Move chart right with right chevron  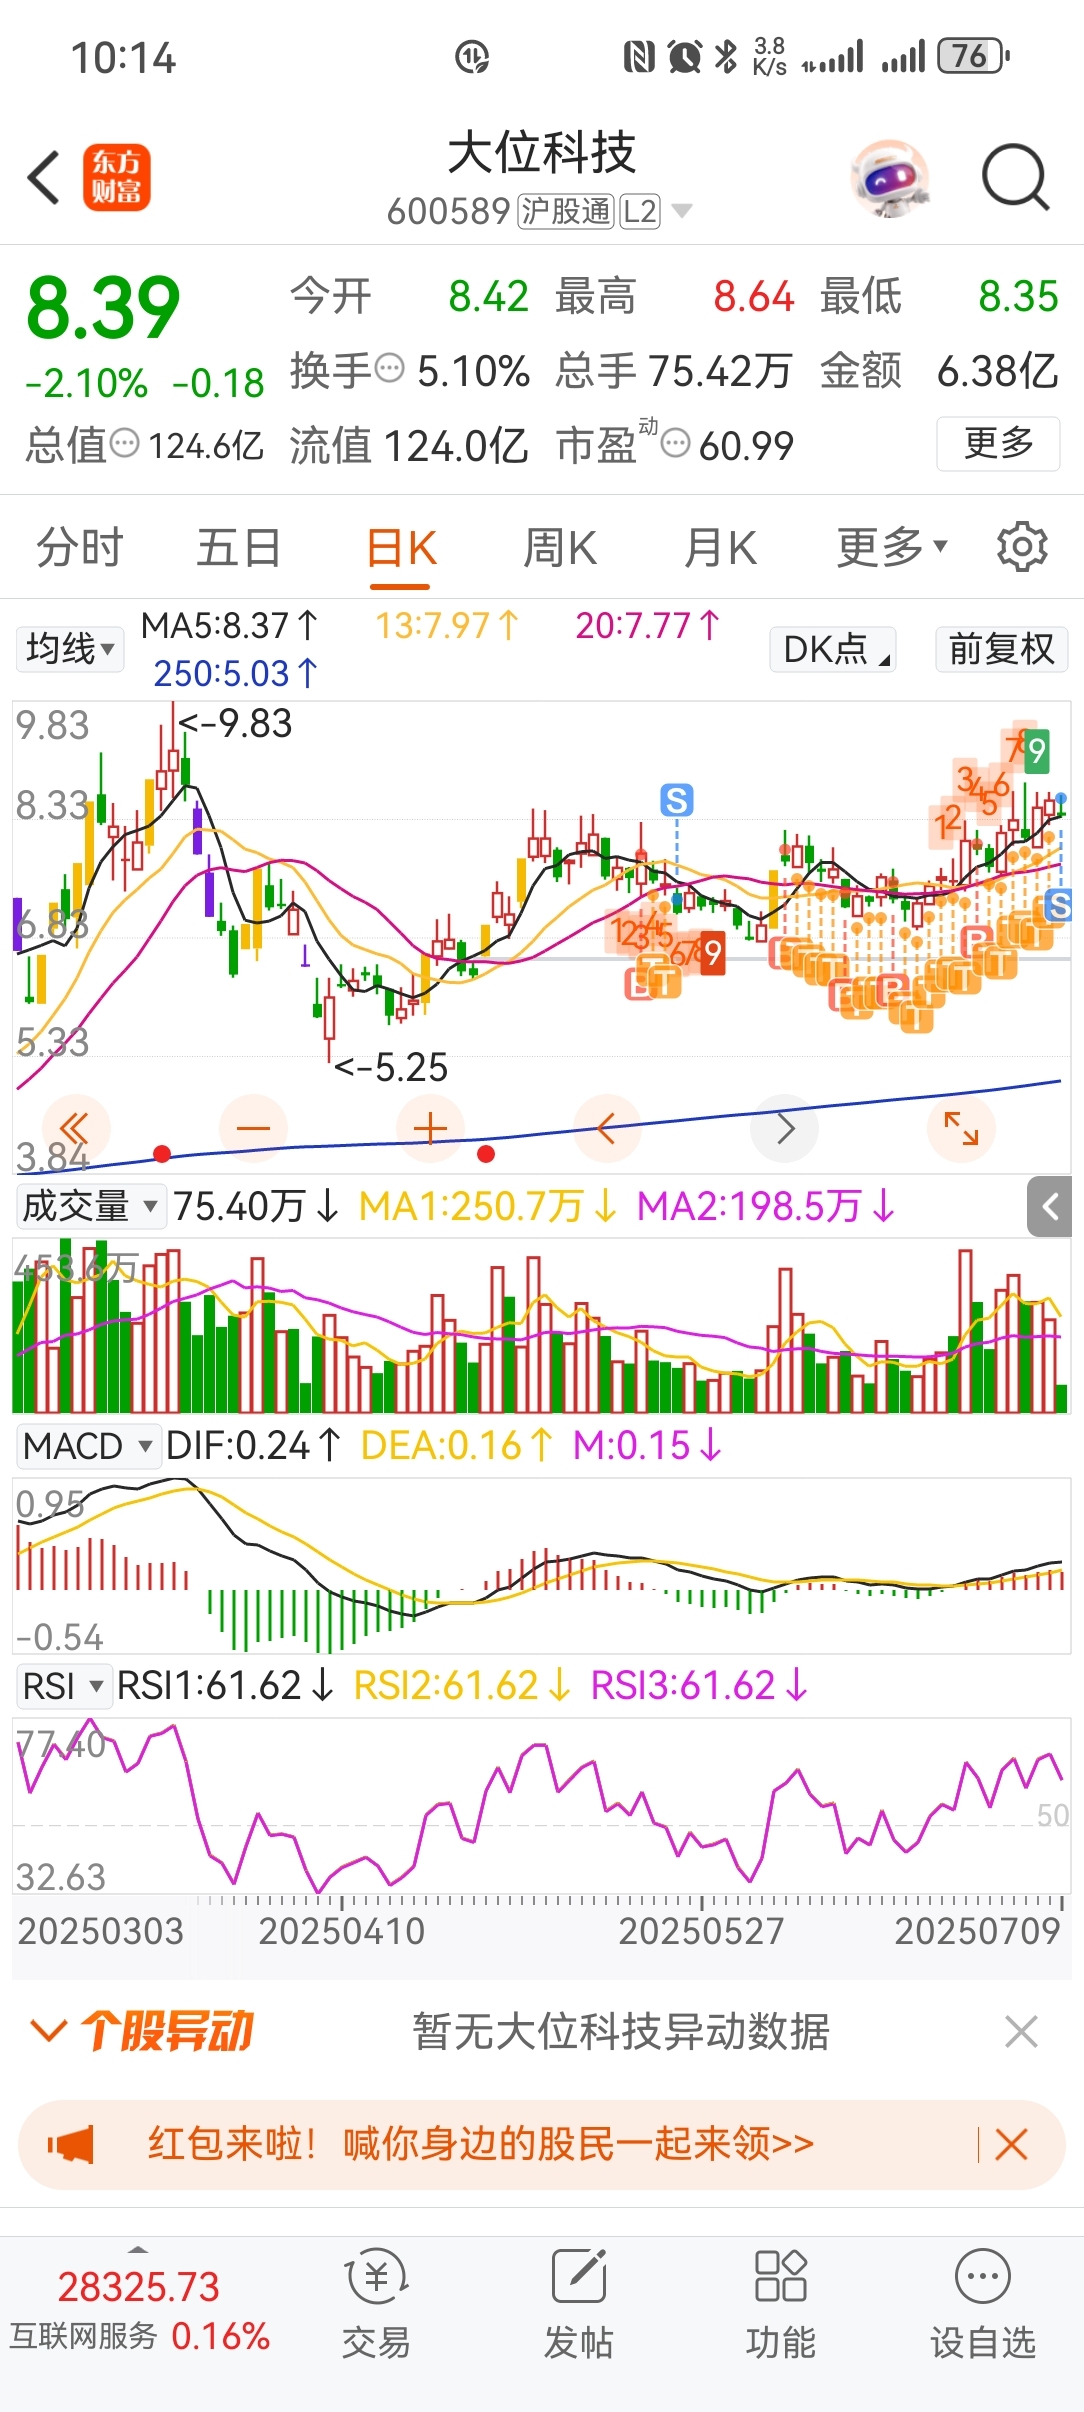[785, 1128]
